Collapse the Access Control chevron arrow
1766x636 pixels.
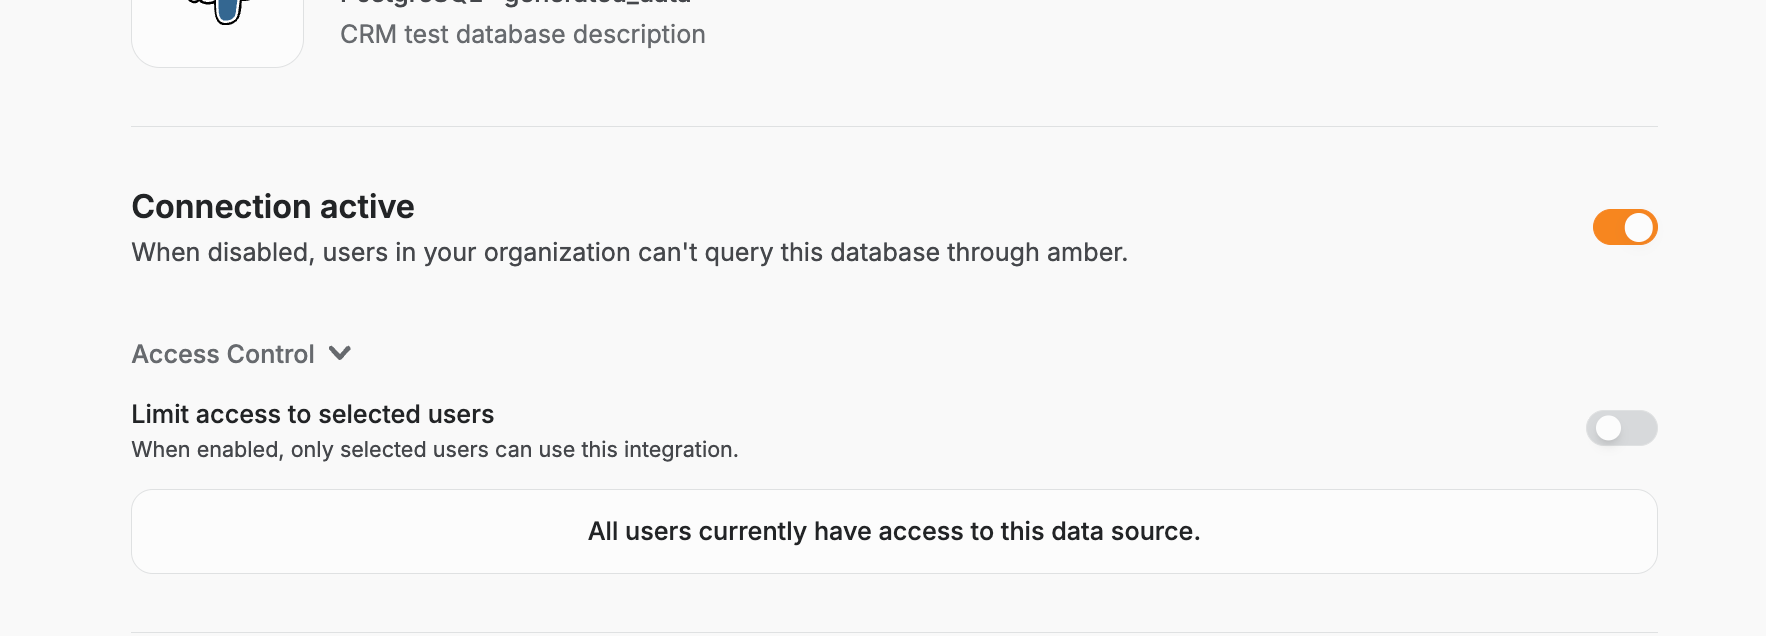[340, 354]
